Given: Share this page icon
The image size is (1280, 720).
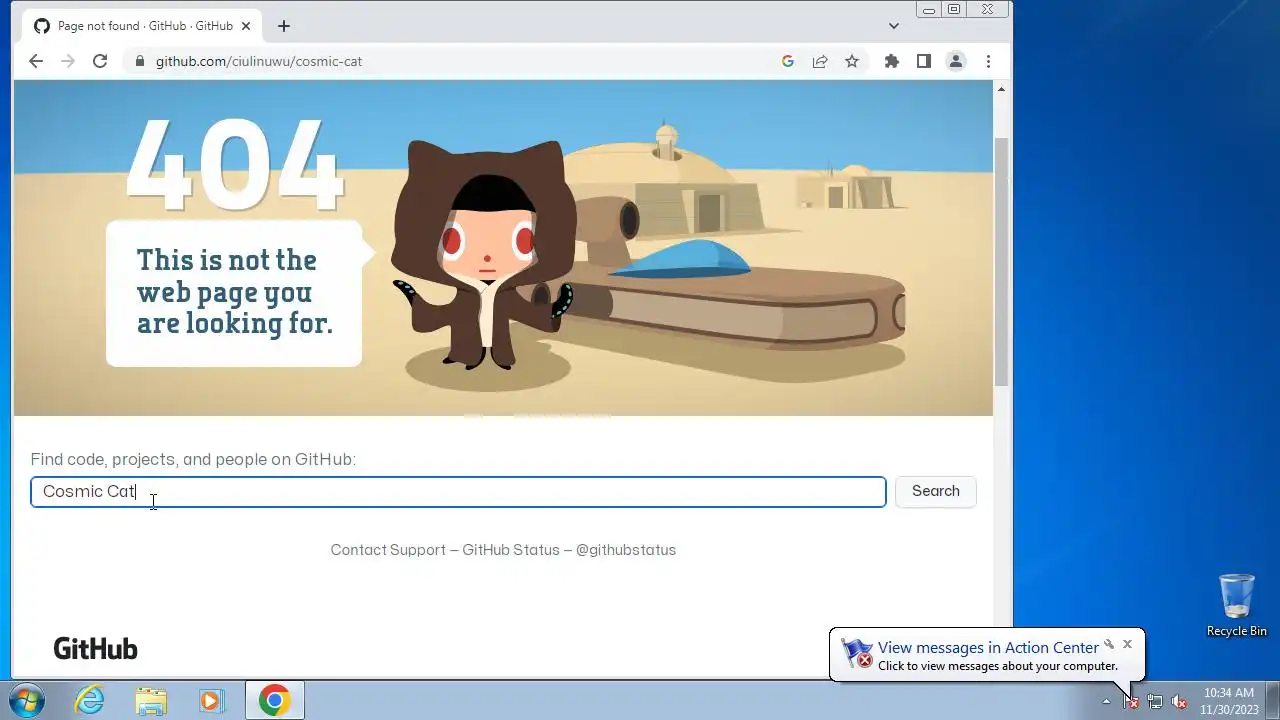Looking at the screenshot, I should coord(820,61).
